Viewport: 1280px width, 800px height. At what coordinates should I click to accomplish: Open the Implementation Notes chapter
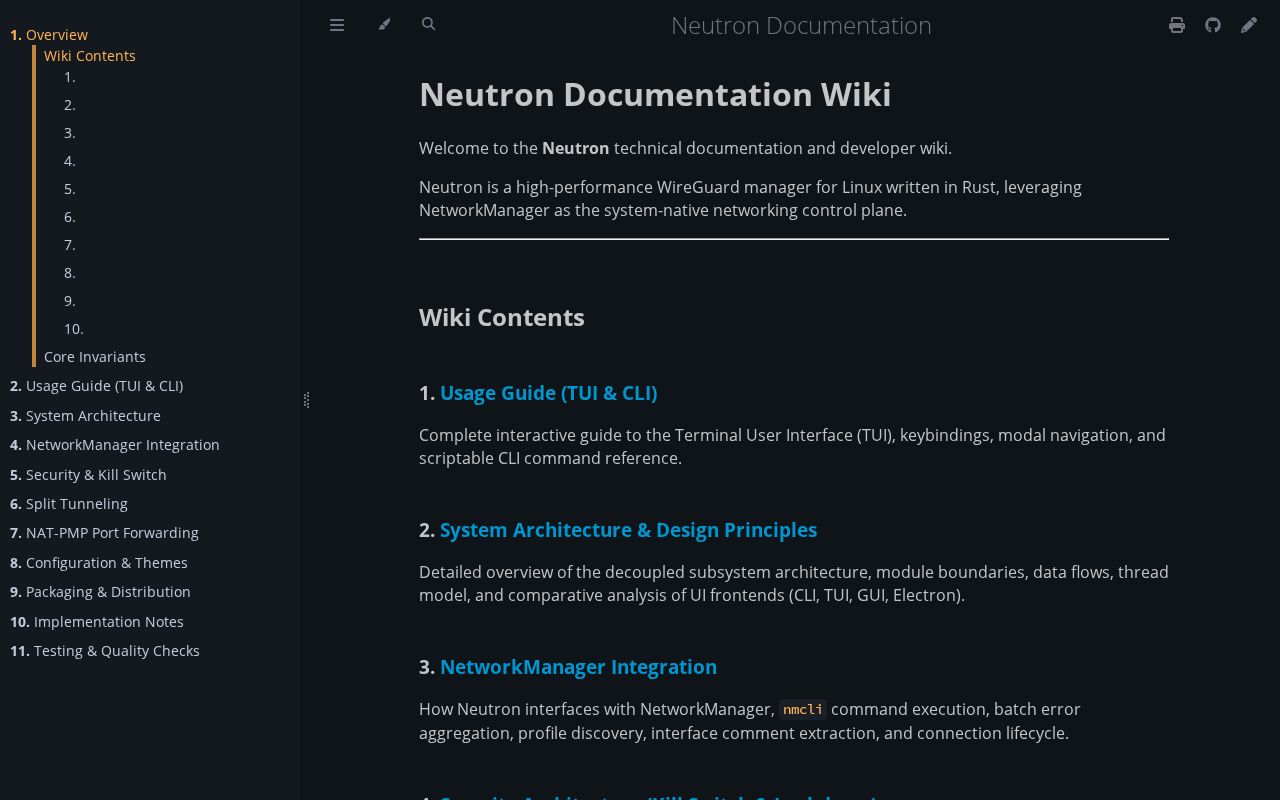click(x=97, y=622)
